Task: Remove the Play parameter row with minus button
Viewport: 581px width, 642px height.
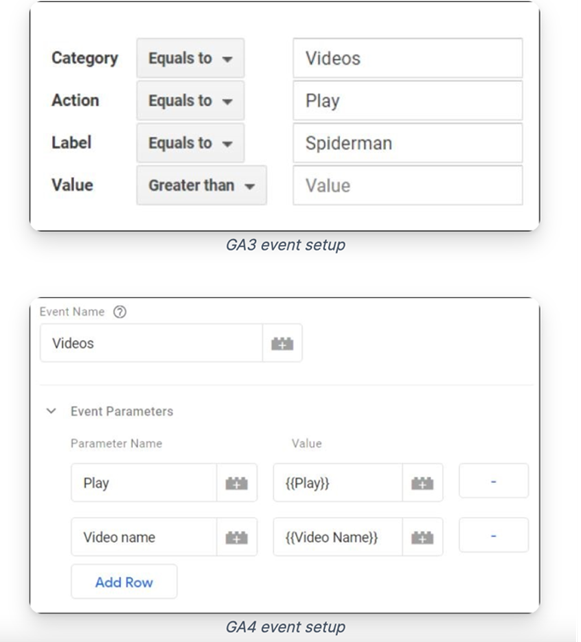Action: pyautogui.click(x=493, y=481)
